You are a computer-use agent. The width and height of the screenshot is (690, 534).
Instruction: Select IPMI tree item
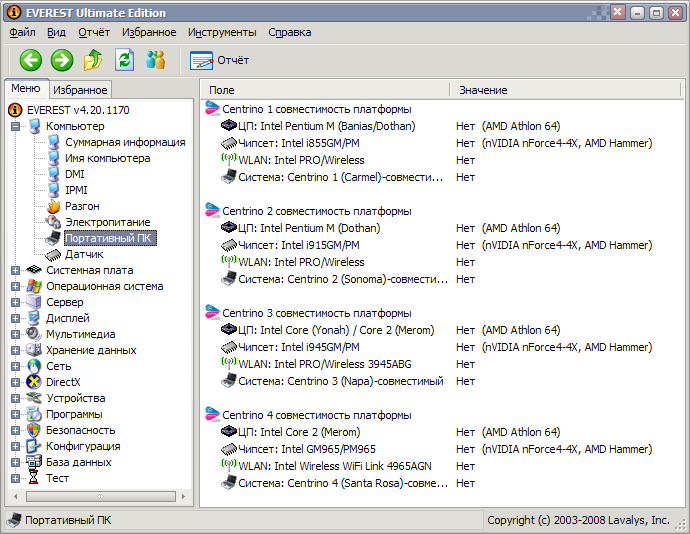click(76, 190)
